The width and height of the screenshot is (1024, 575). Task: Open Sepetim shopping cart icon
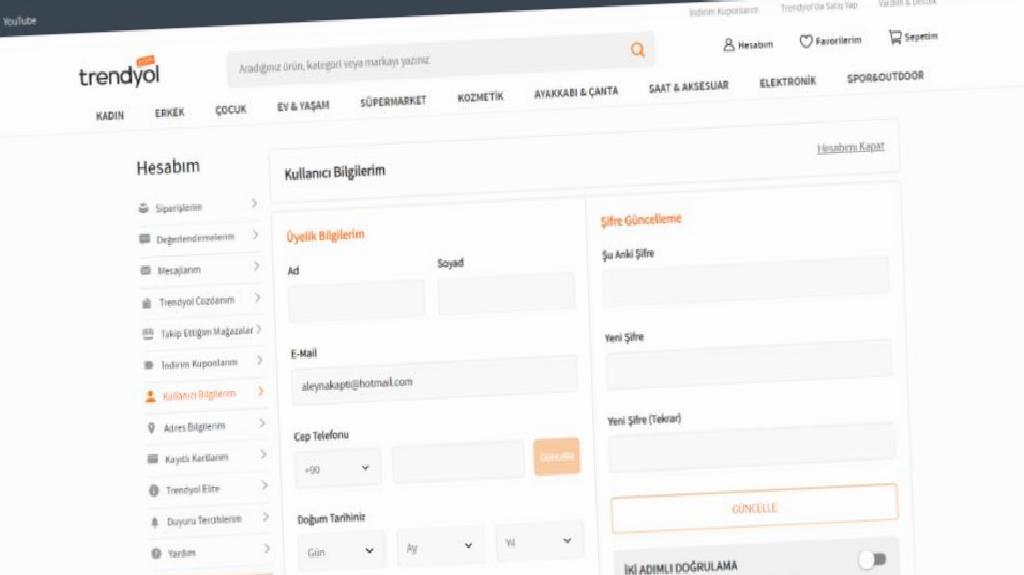[895, 37]
